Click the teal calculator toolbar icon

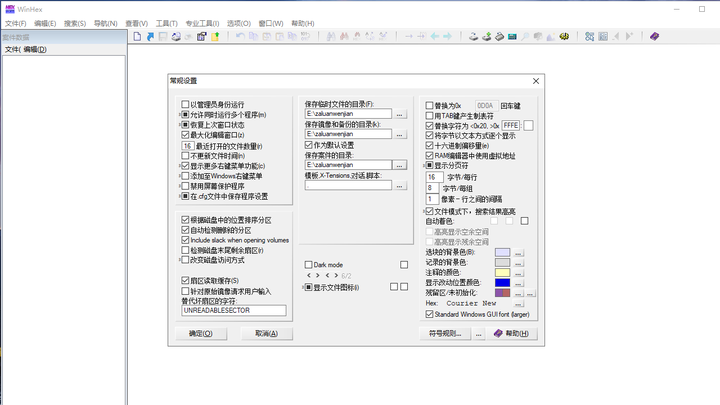tap(512, 36)
